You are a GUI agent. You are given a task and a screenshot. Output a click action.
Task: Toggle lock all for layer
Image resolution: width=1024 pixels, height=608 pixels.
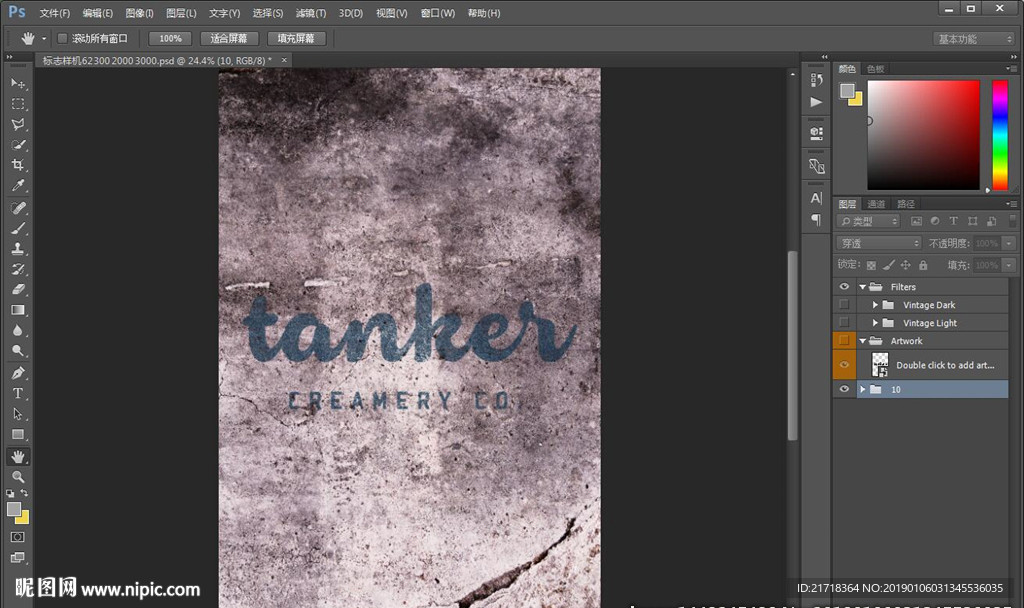tap(923, 265)
